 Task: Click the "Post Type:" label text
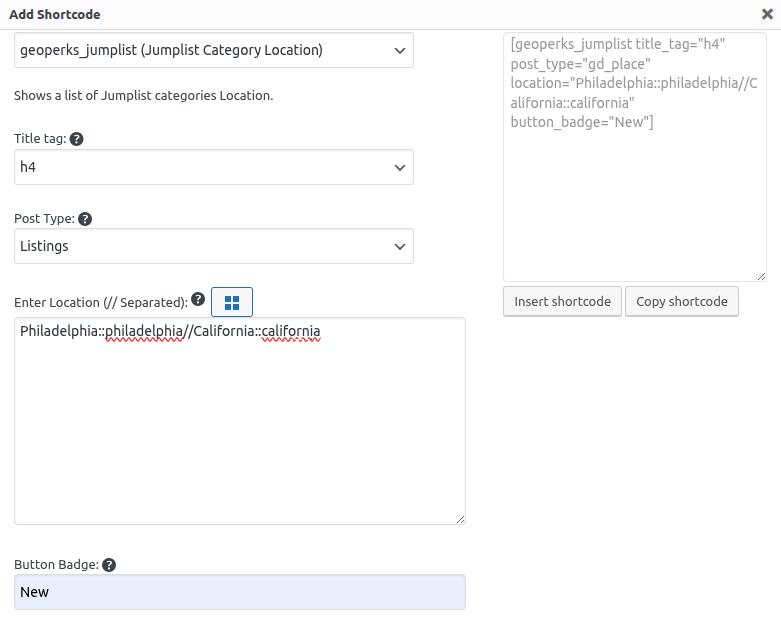(44, 219)
